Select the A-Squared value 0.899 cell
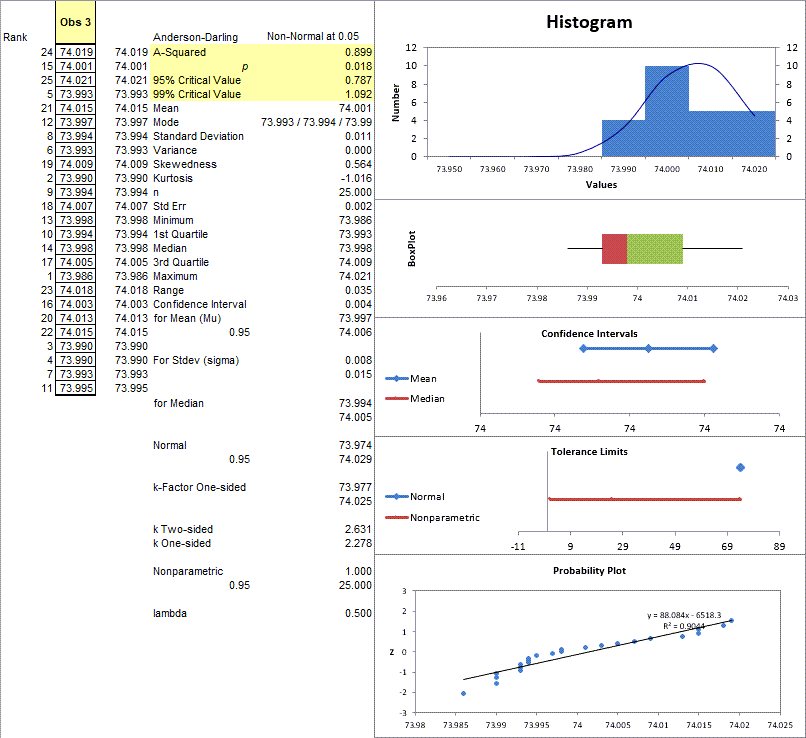The image size is (806, 738). 357,51
